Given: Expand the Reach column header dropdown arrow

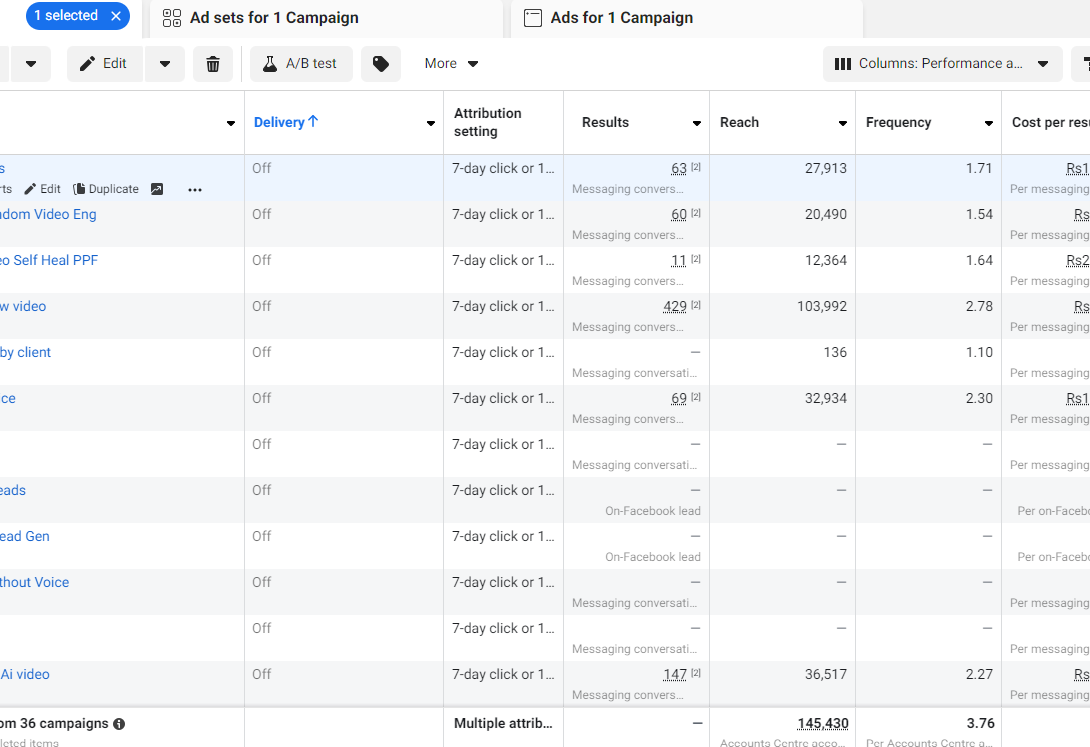Looking at the screenshot, I should [843, 123].
